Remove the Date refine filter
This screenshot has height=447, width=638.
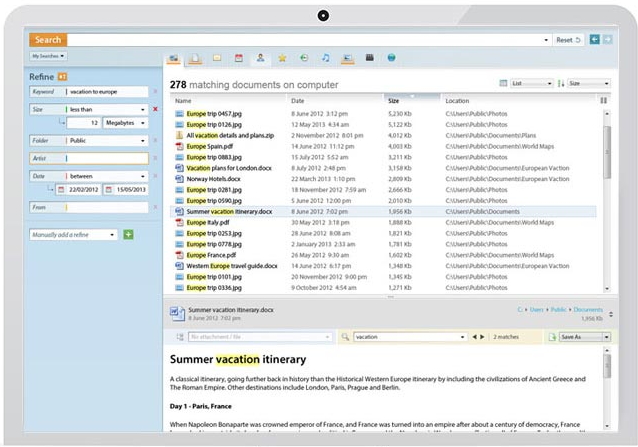[155, 176]
